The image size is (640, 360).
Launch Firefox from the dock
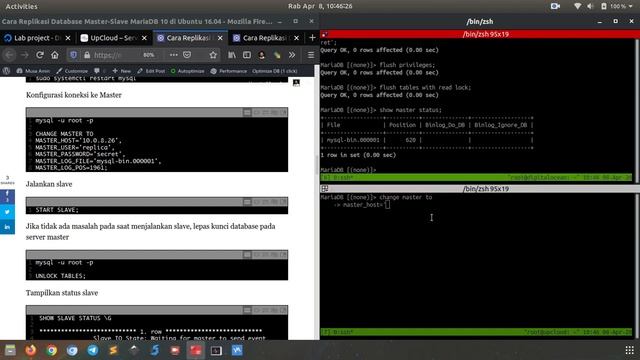(x=31, y=350)
